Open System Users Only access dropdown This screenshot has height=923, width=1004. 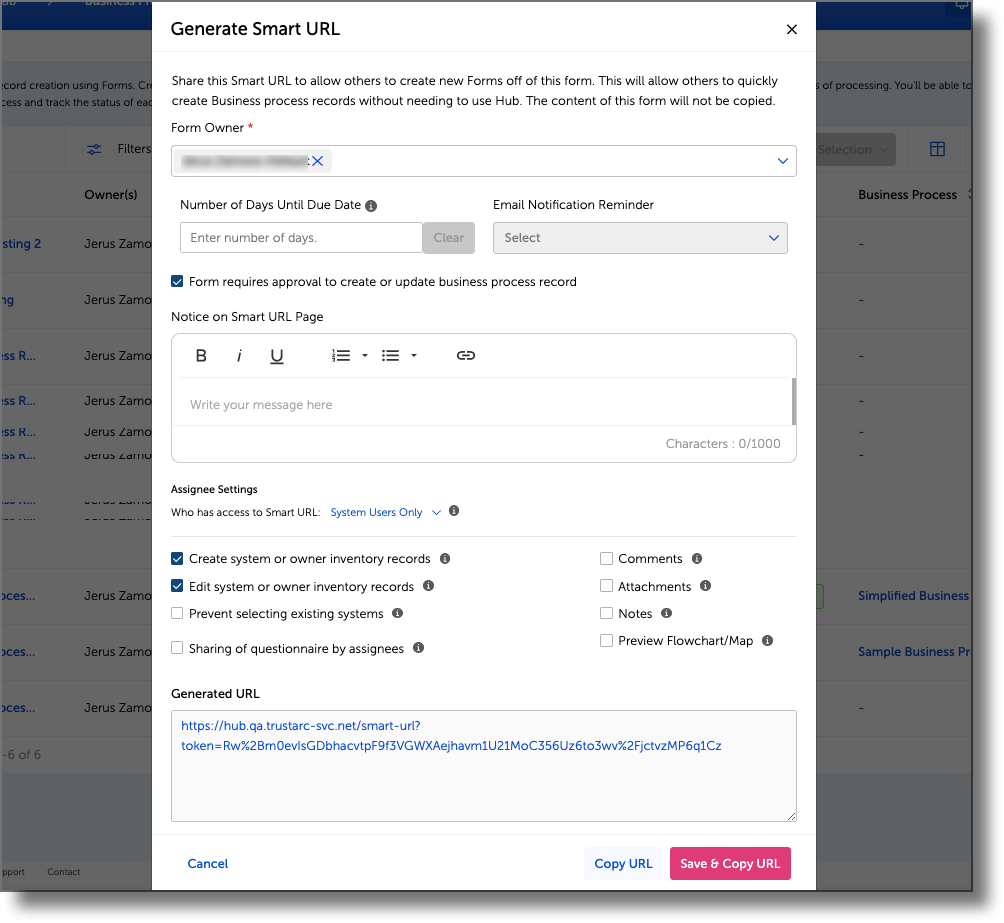pos(385,512)
